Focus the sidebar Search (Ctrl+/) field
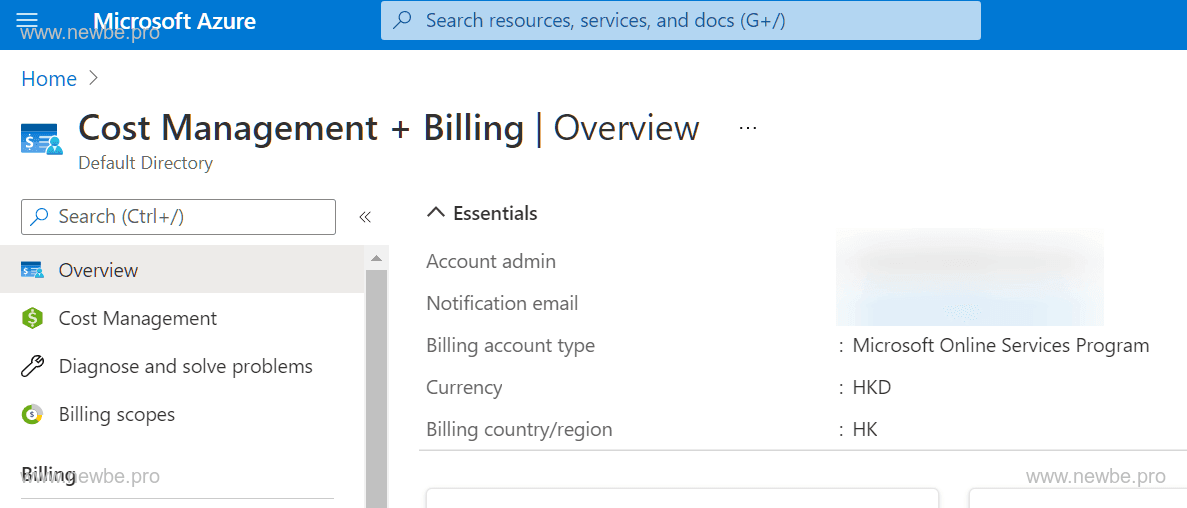Image resolution: width=1187 pixels, height=508 pixels. point(178,216)
